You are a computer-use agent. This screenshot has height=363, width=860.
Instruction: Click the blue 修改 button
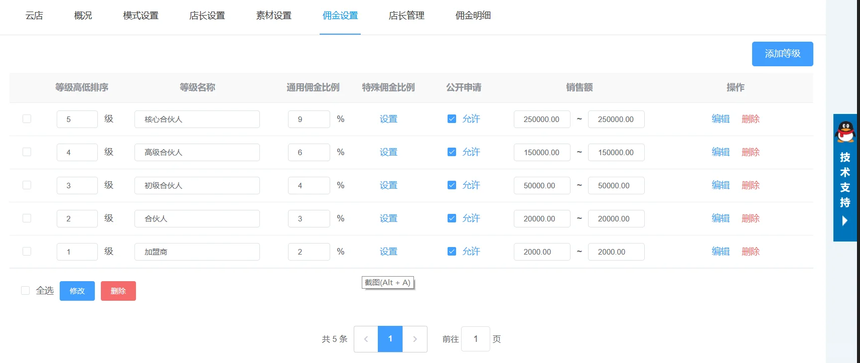tap(77, 291)
